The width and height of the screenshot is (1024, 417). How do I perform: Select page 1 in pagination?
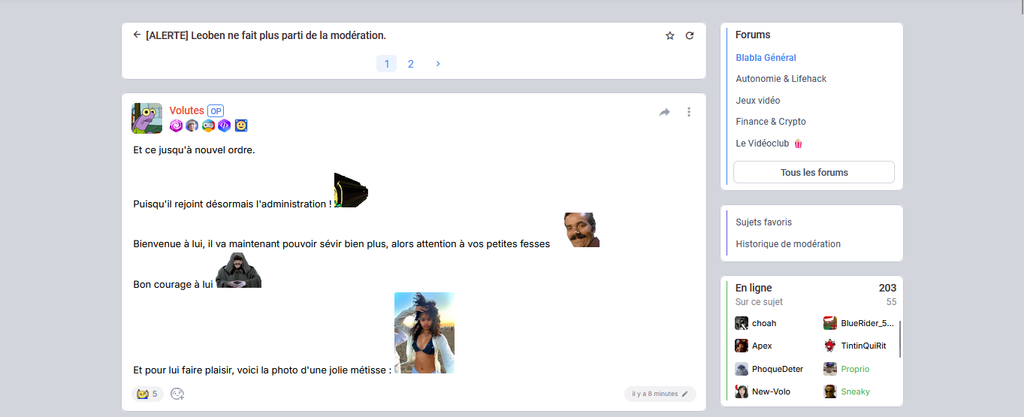tap(386, 64)
